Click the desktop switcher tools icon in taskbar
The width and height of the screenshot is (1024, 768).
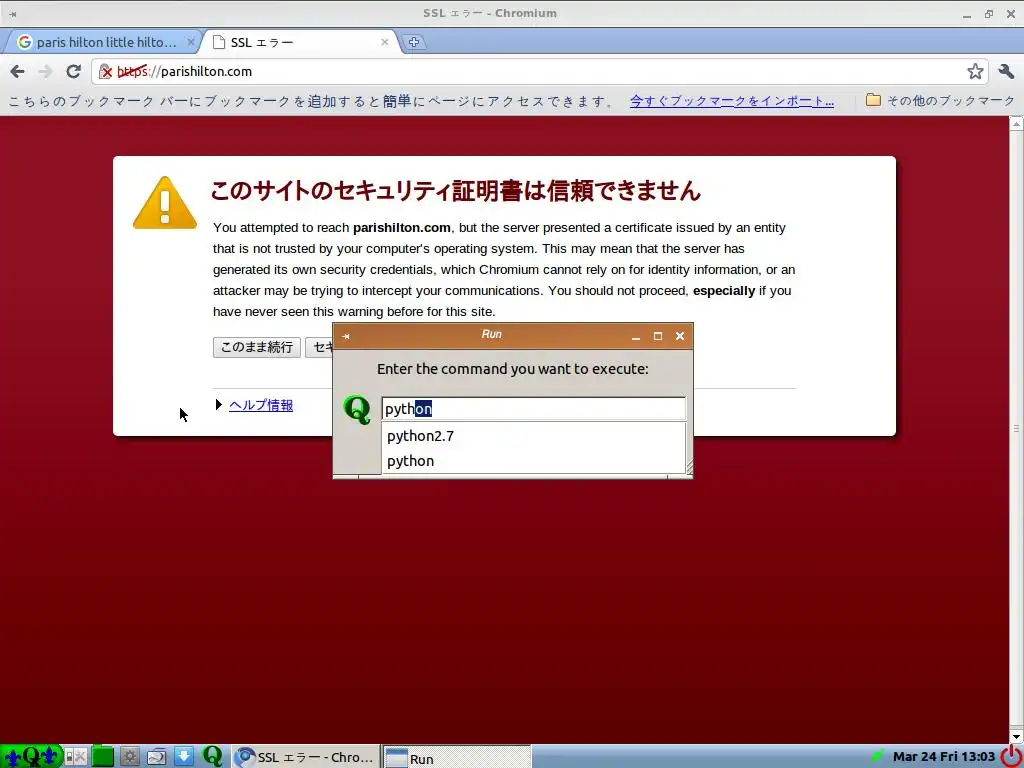click(x=76, y=757)
